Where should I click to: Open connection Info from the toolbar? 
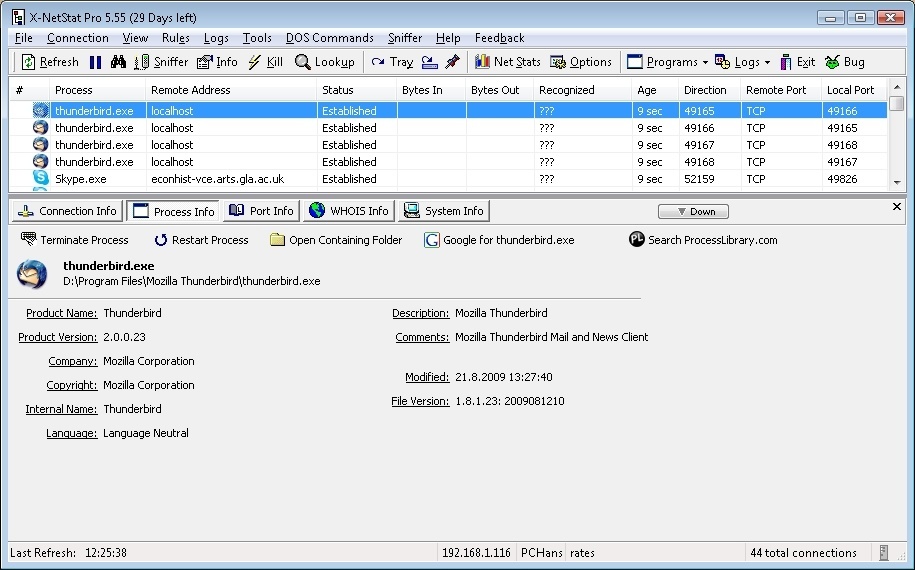[217, 62]
